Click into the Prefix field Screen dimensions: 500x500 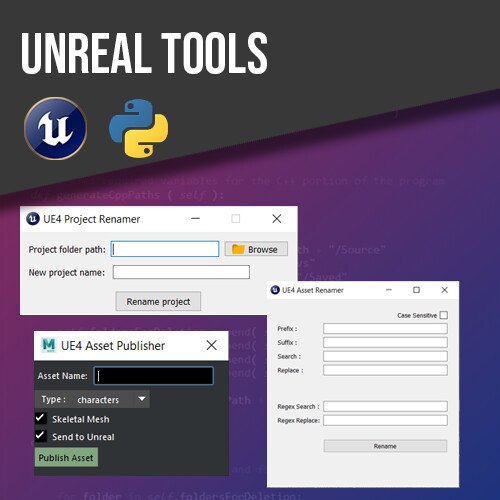coord(385,329)
